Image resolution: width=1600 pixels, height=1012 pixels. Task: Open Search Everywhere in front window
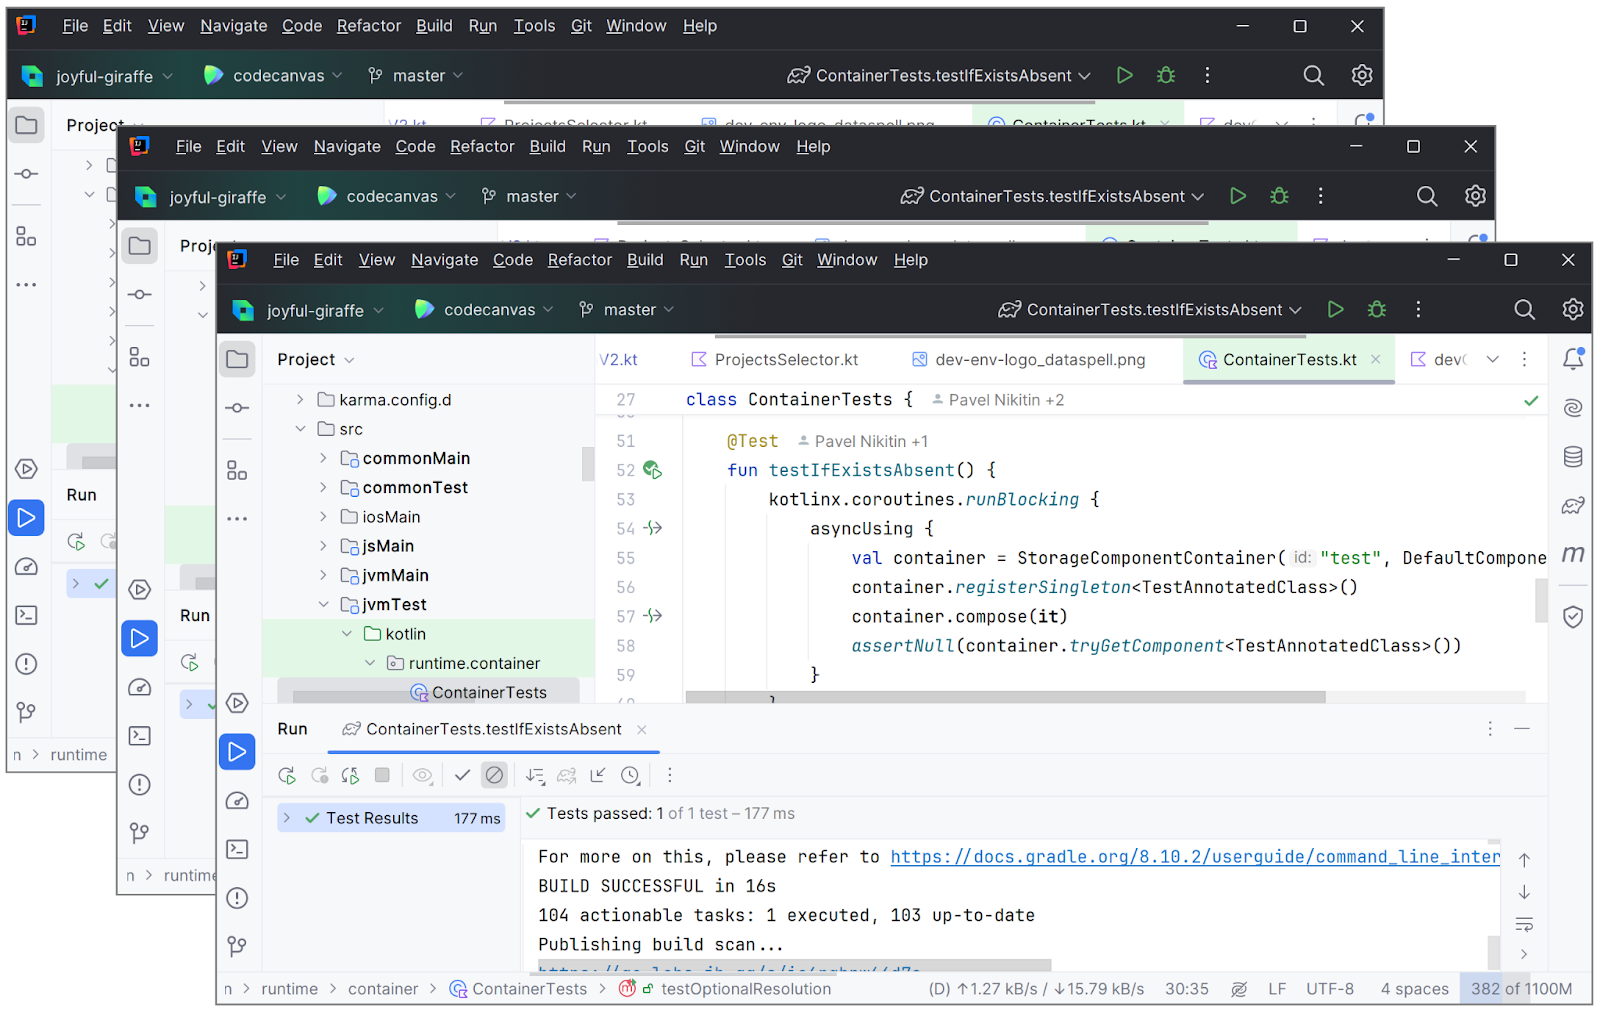[x=1524, y=310]
